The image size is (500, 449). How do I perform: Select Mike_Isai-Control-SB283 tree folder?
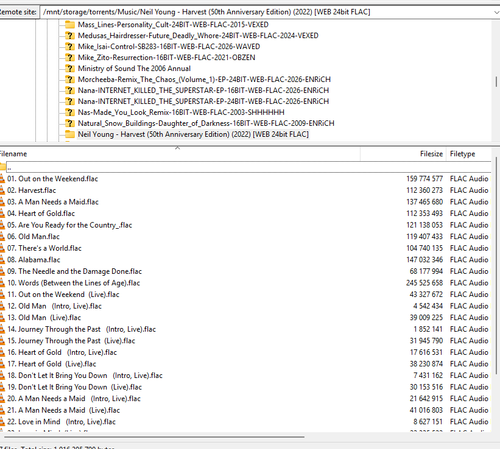click(x=169, y=46)
